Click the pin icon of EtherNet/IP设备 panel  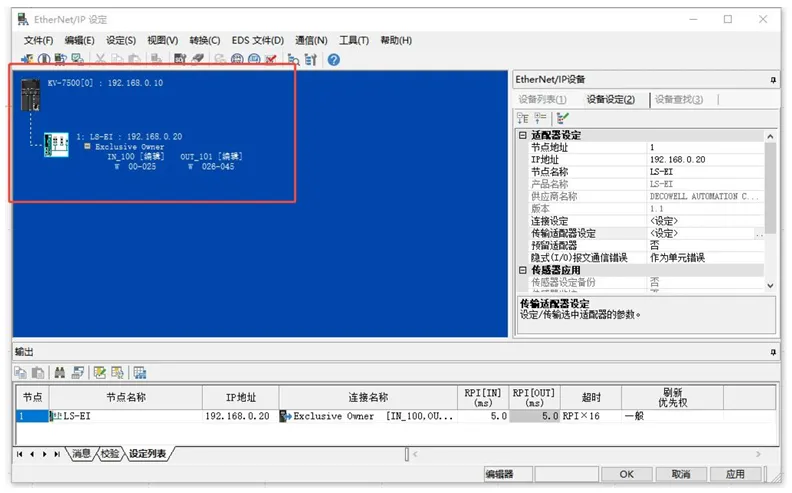[x=772, y=79]
